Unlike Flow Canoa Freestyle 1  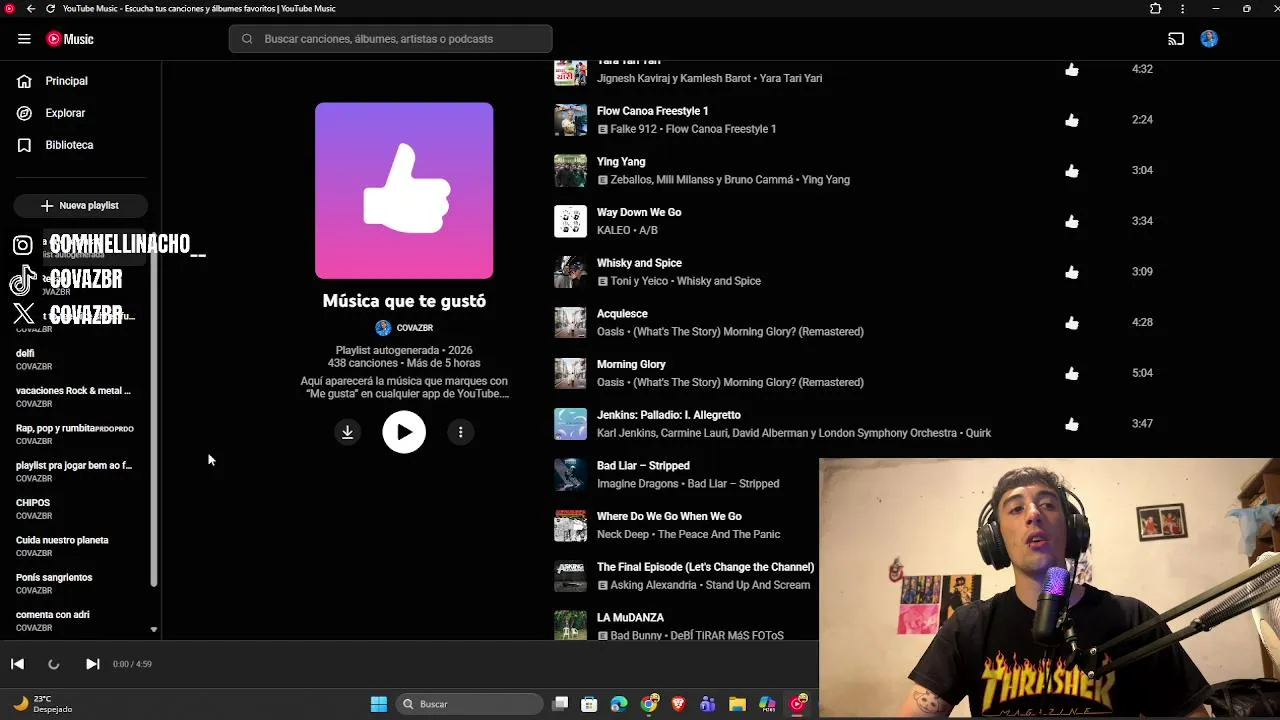[1072, 120]
